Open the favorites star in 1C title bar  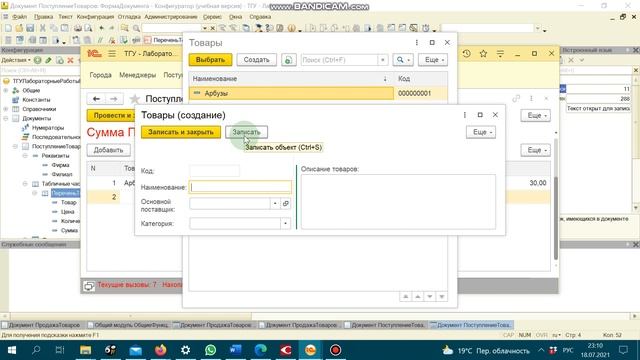[483, 53]
